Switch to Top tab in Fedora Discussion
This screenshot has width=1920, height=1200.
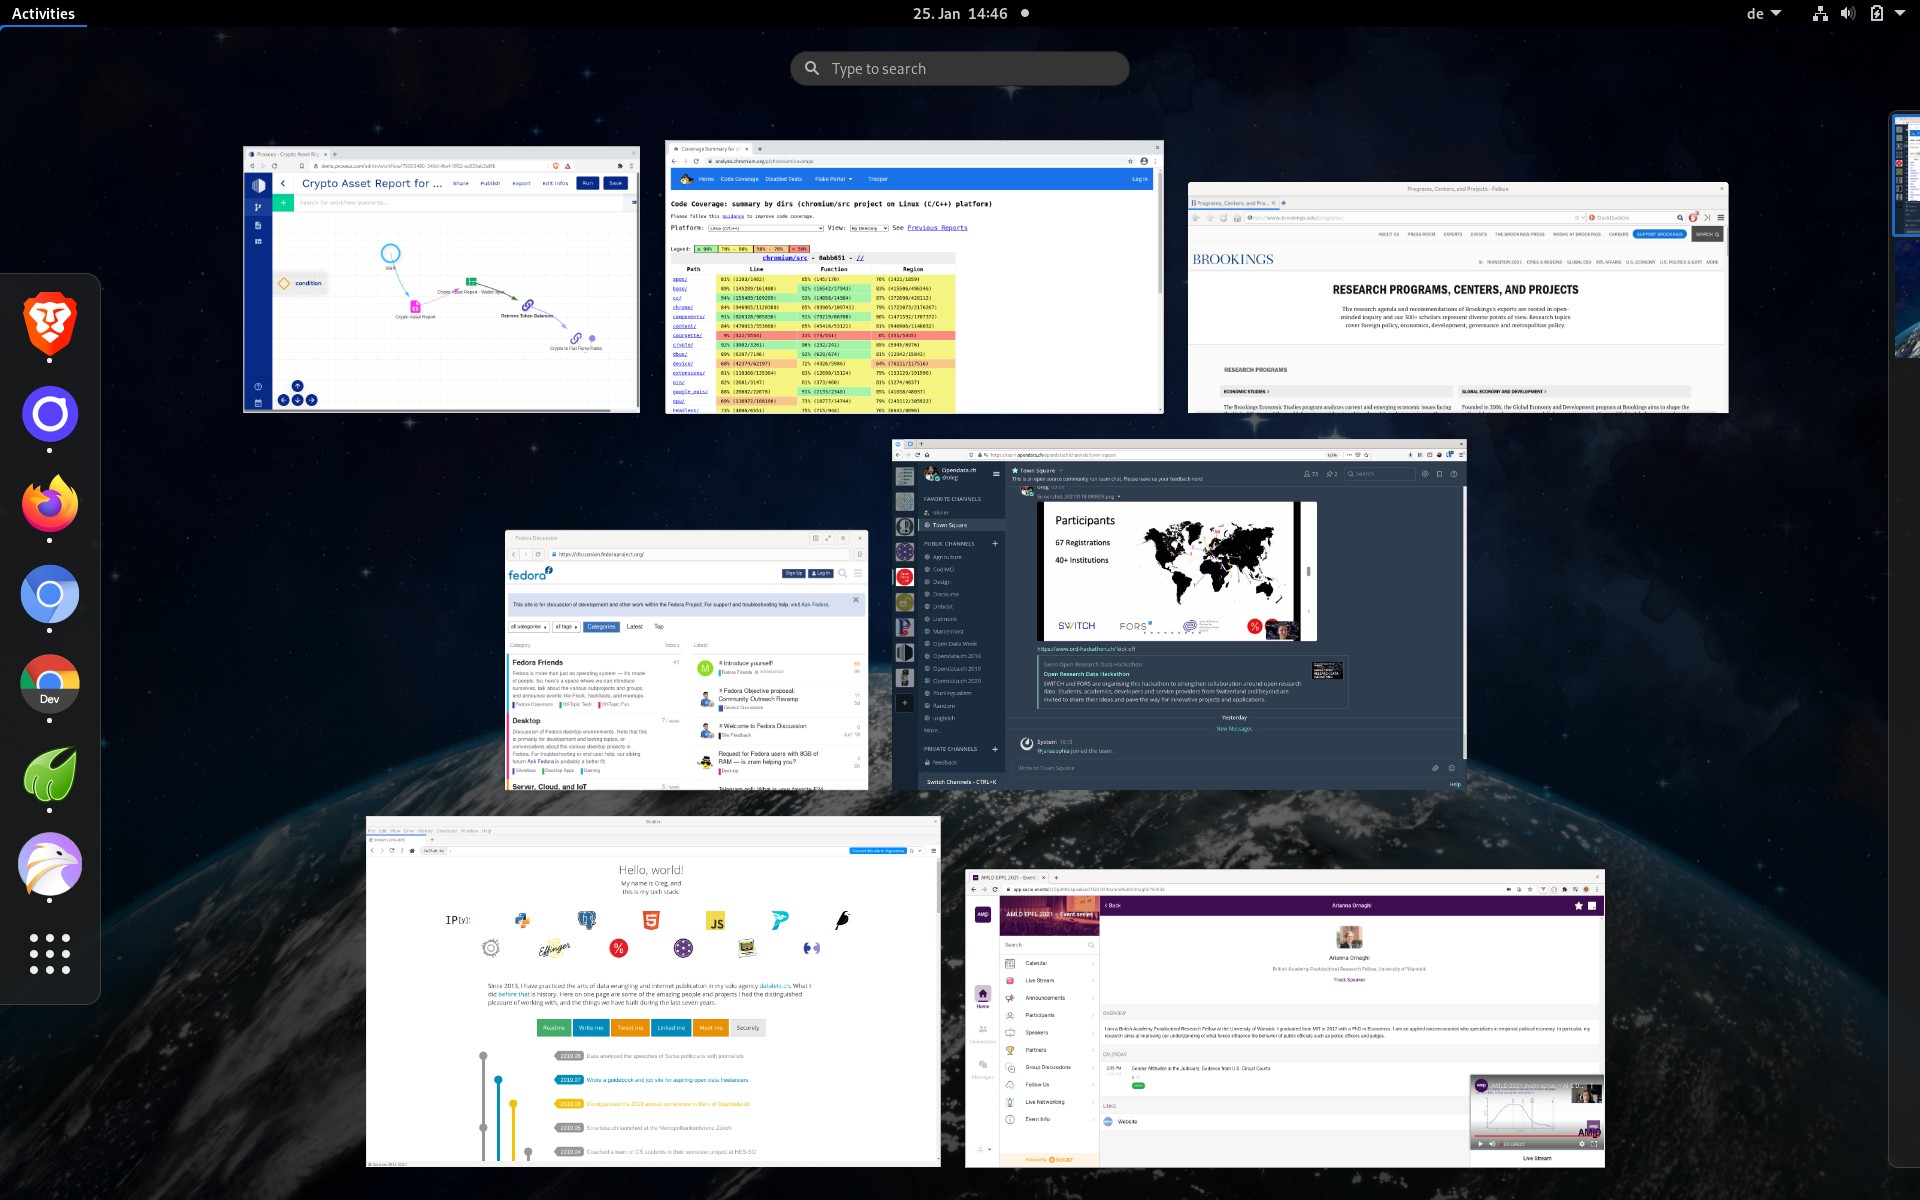pos(659,627)
